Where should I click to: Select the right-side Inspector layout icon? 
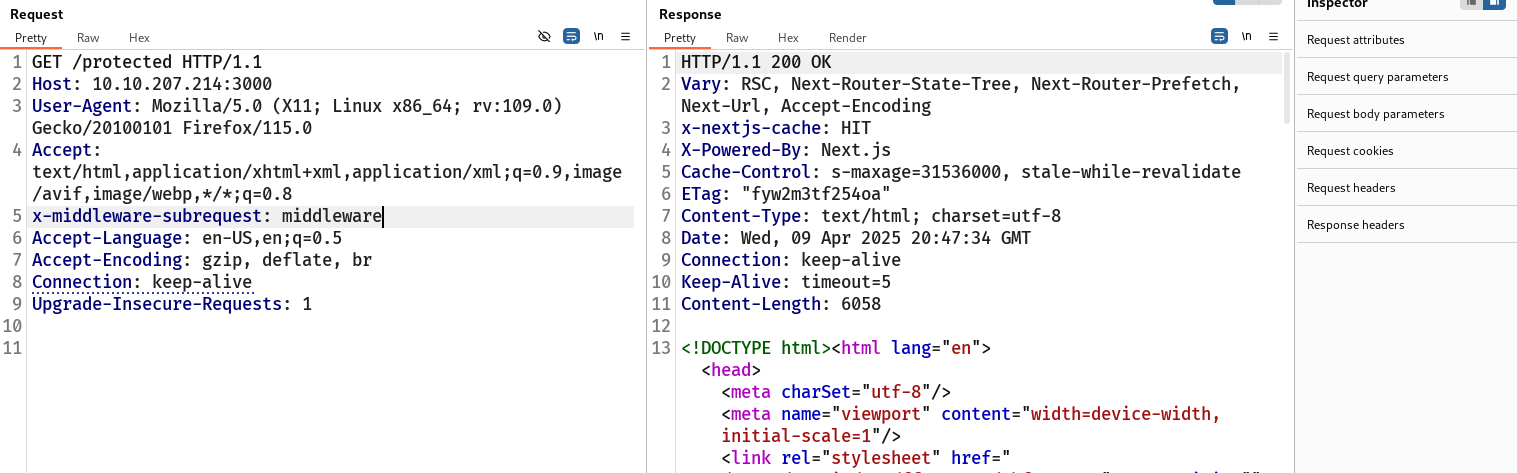click(x=1493, y=4)
